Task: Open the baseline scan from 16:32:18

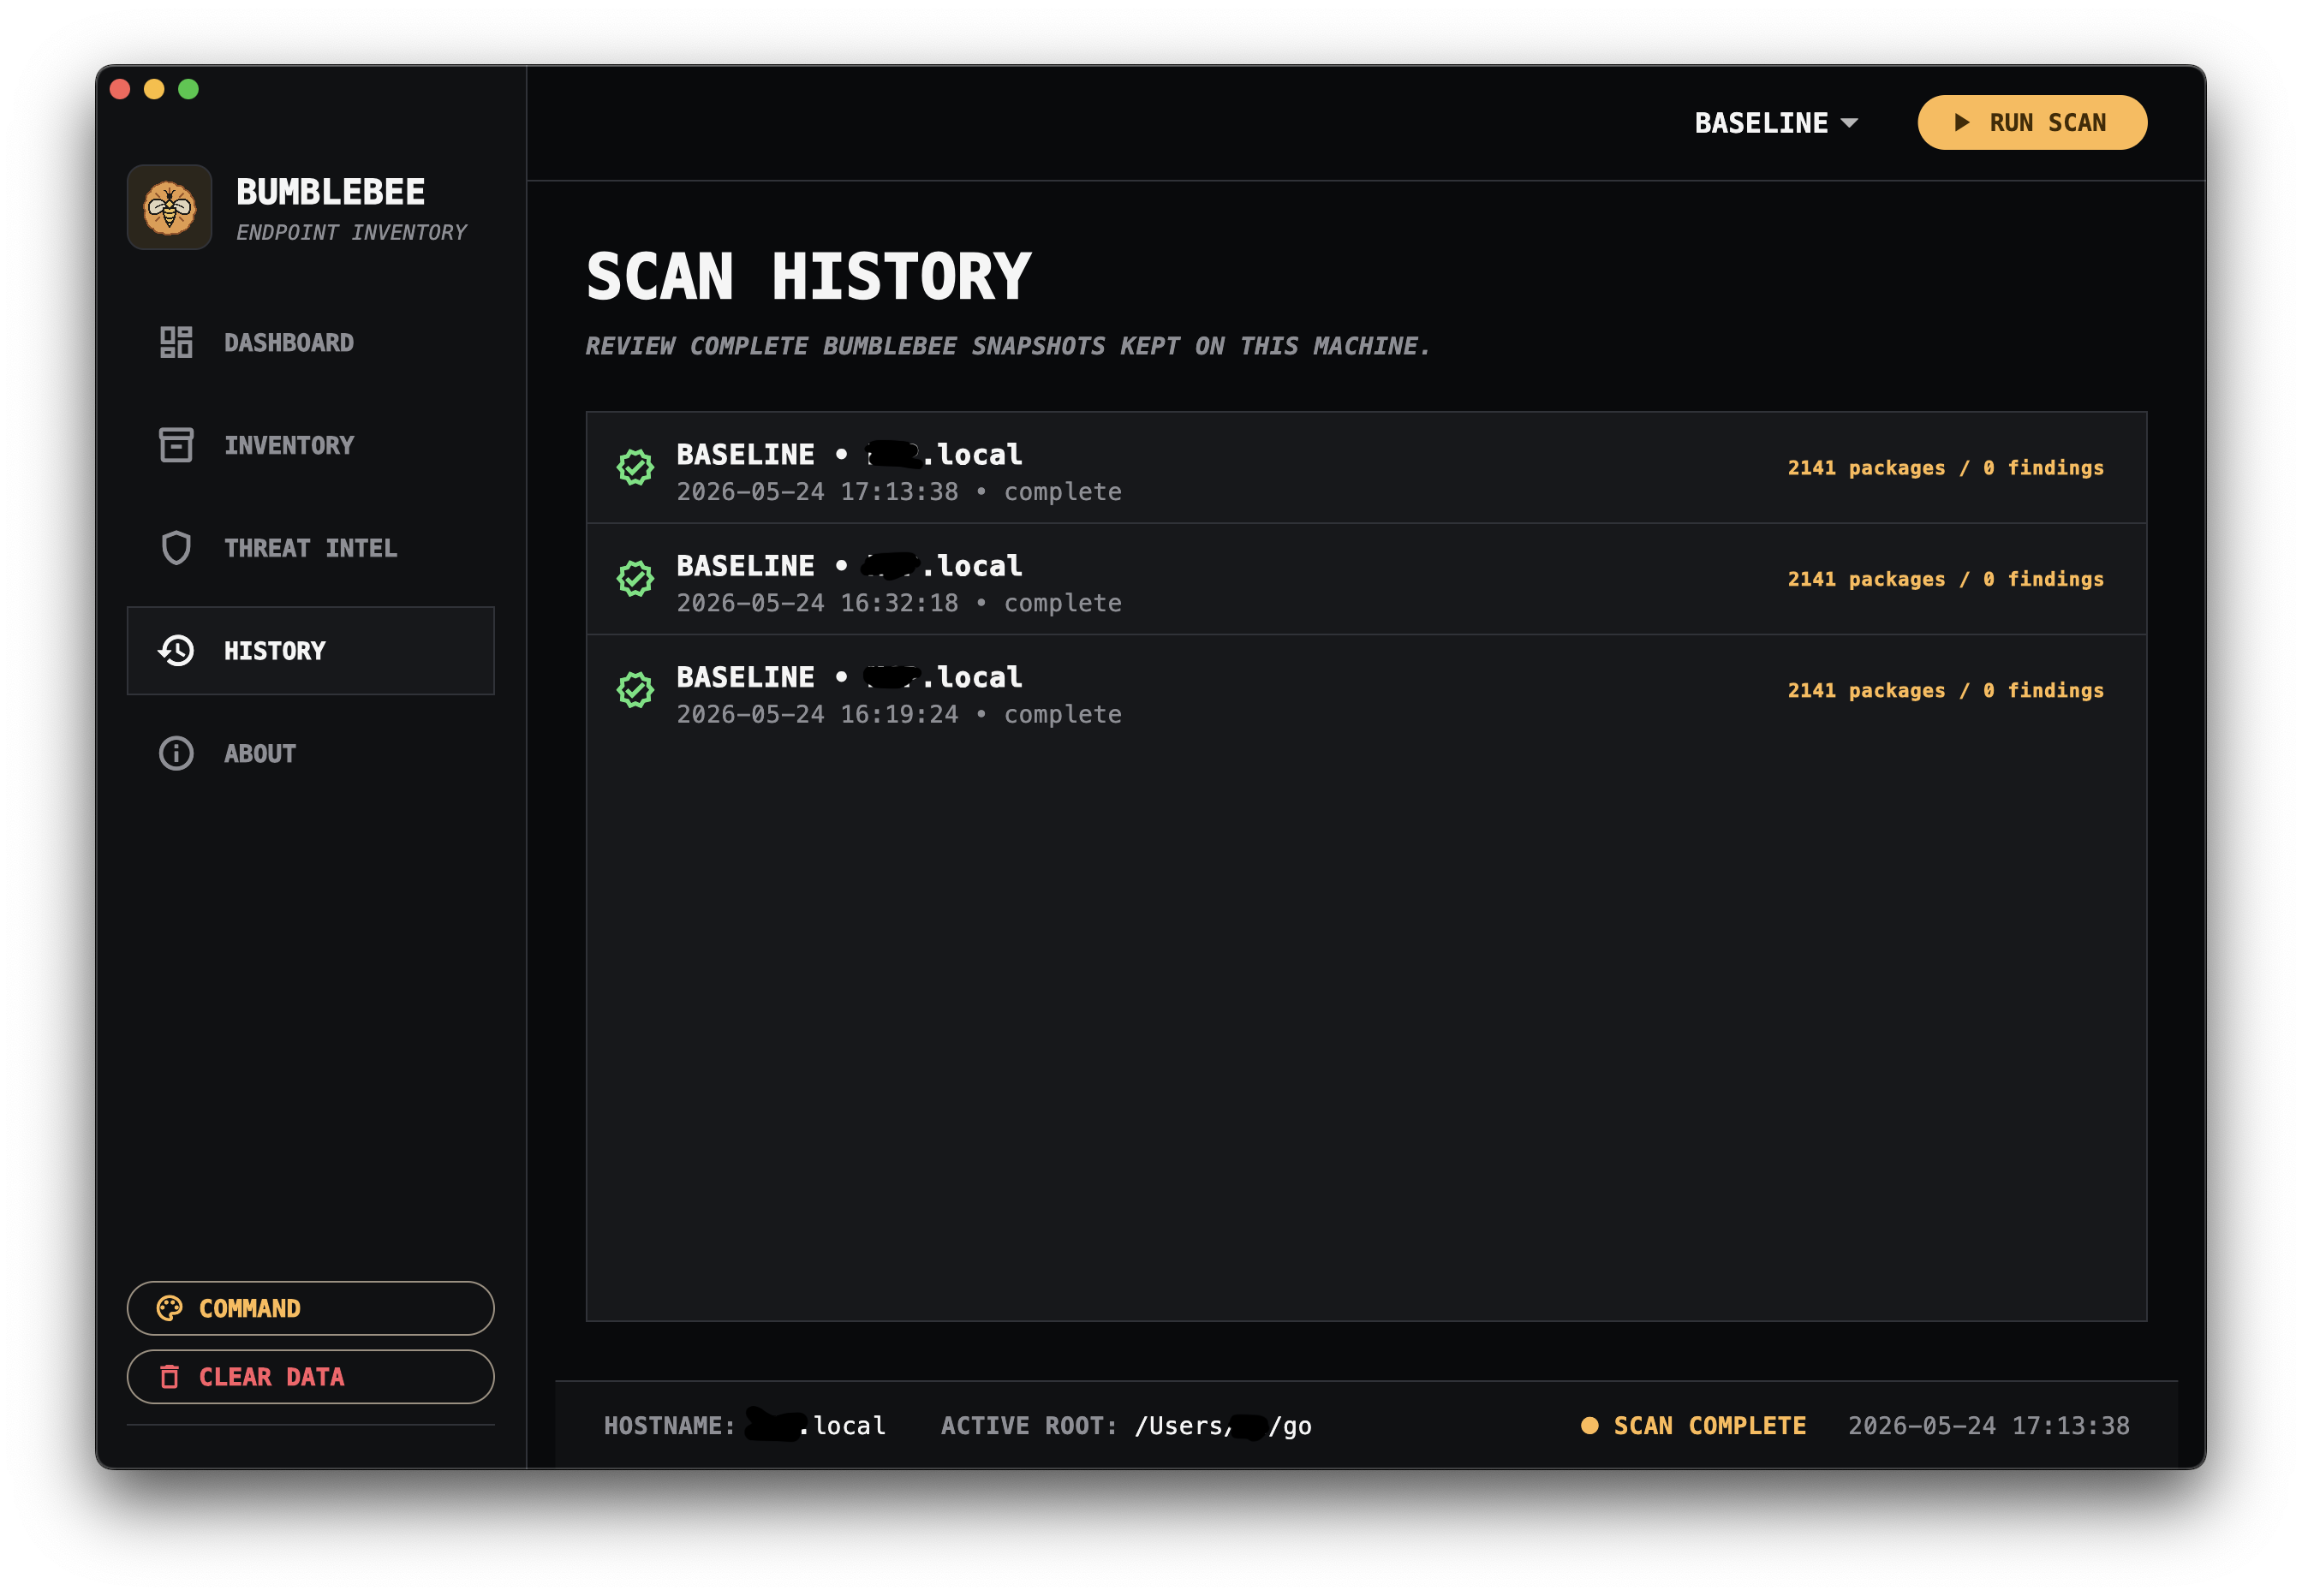Action: (x=1366, y=579)
